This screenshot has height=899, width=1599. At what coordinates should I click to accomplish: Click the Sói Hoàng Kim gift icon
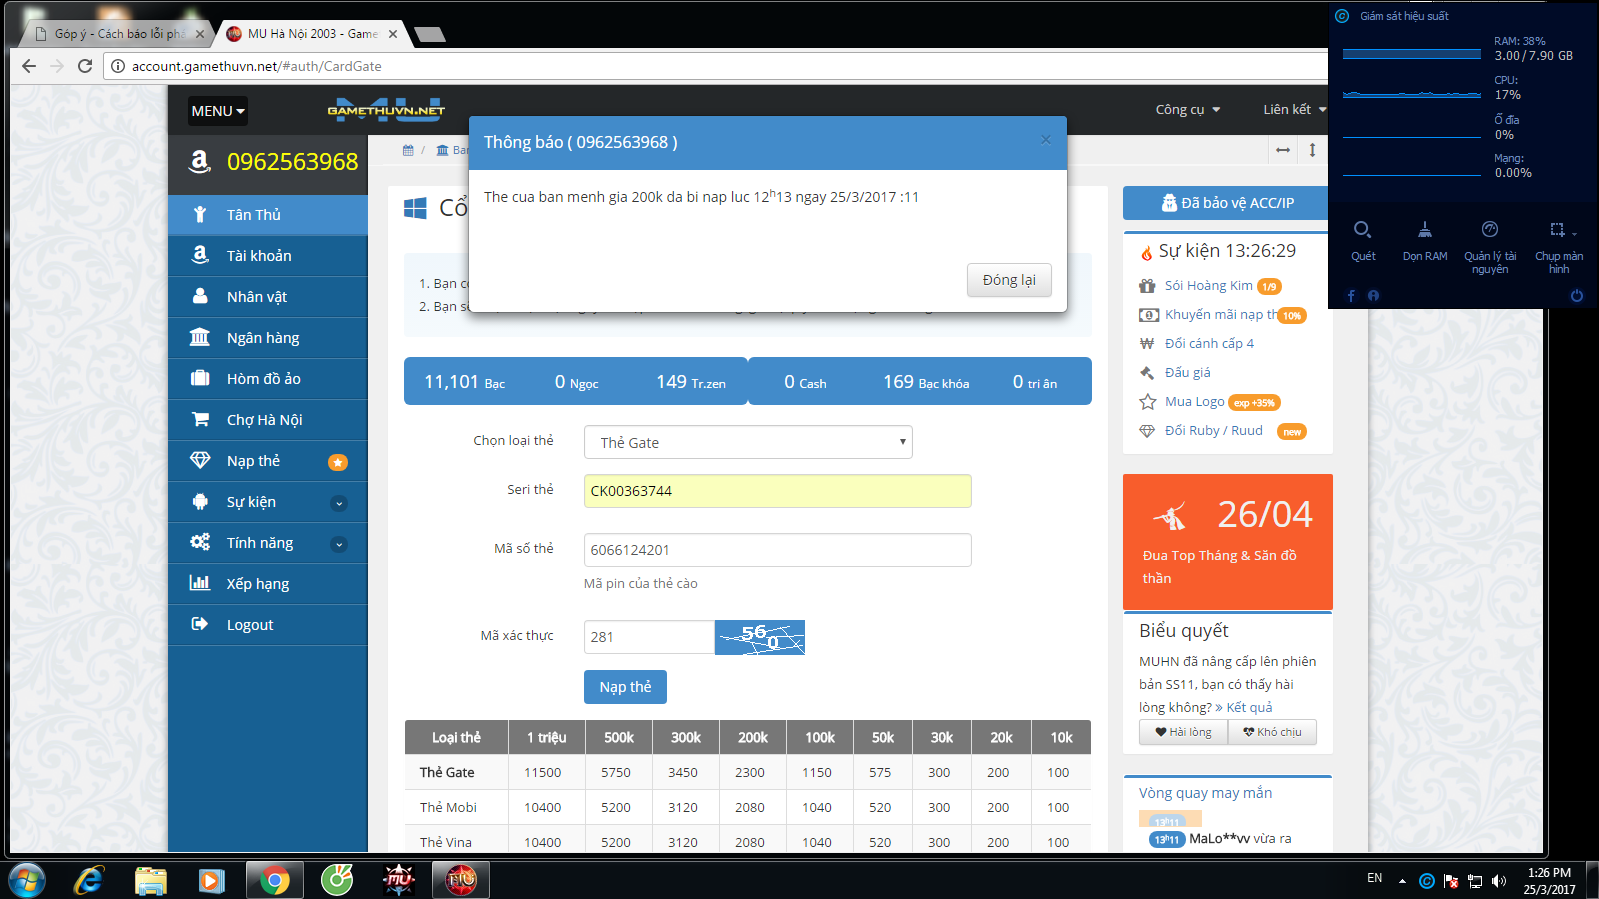(1147, 286)
